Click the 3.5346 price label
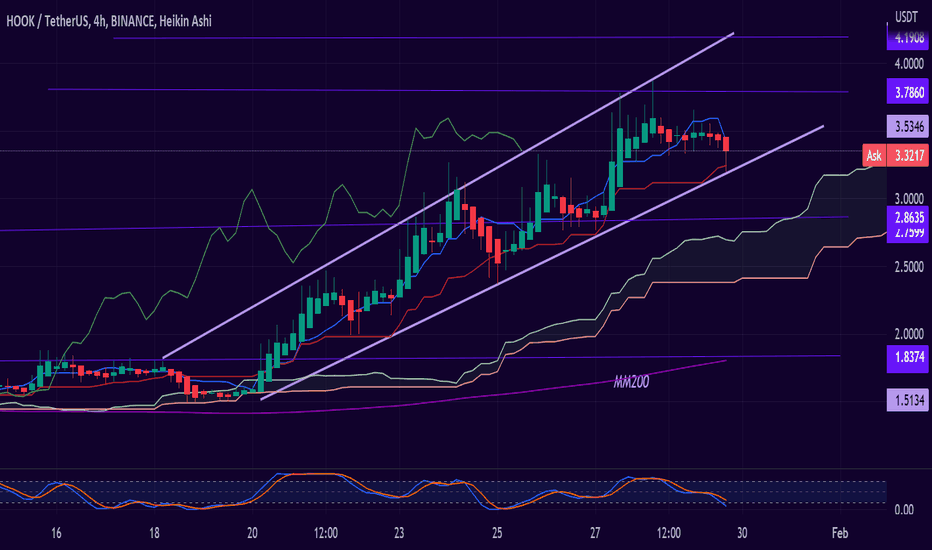 908,126
